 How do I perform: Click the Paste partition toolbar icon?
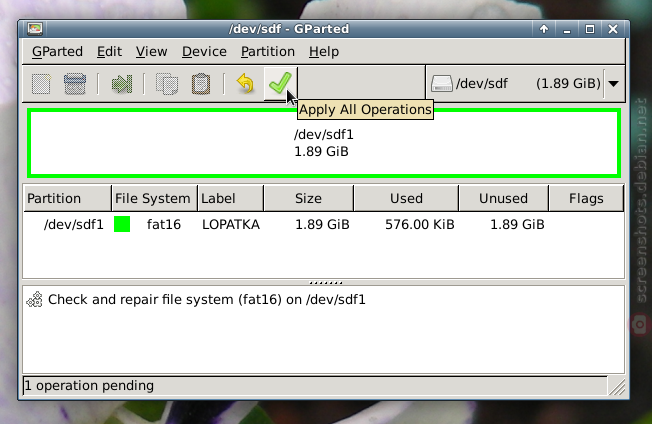201,84
